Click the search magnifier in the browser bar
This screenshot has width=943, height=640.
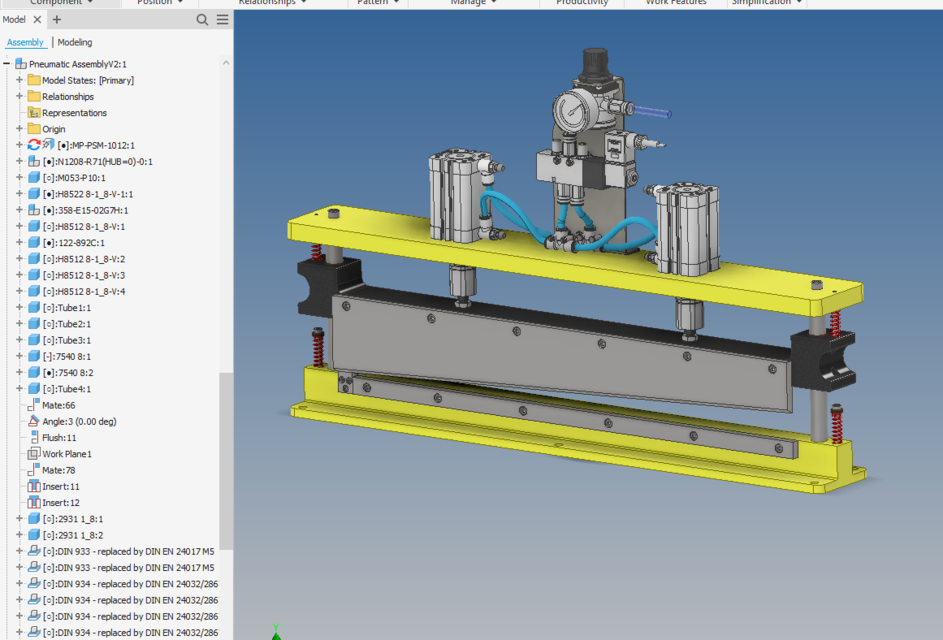(201, 19)
